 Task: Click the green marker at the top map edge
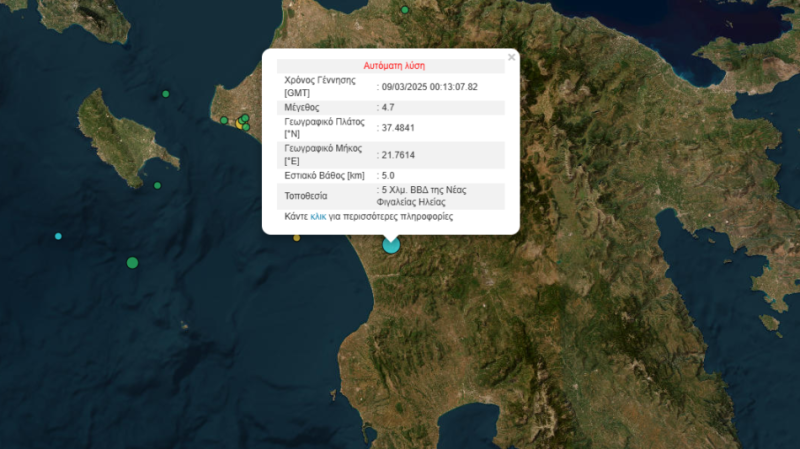point(406,10)
